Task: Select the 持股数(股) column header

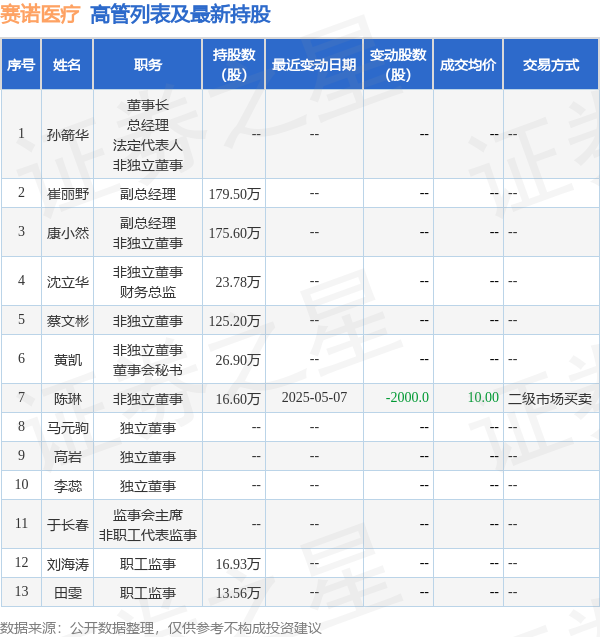Action: click(x=234, y=65)
